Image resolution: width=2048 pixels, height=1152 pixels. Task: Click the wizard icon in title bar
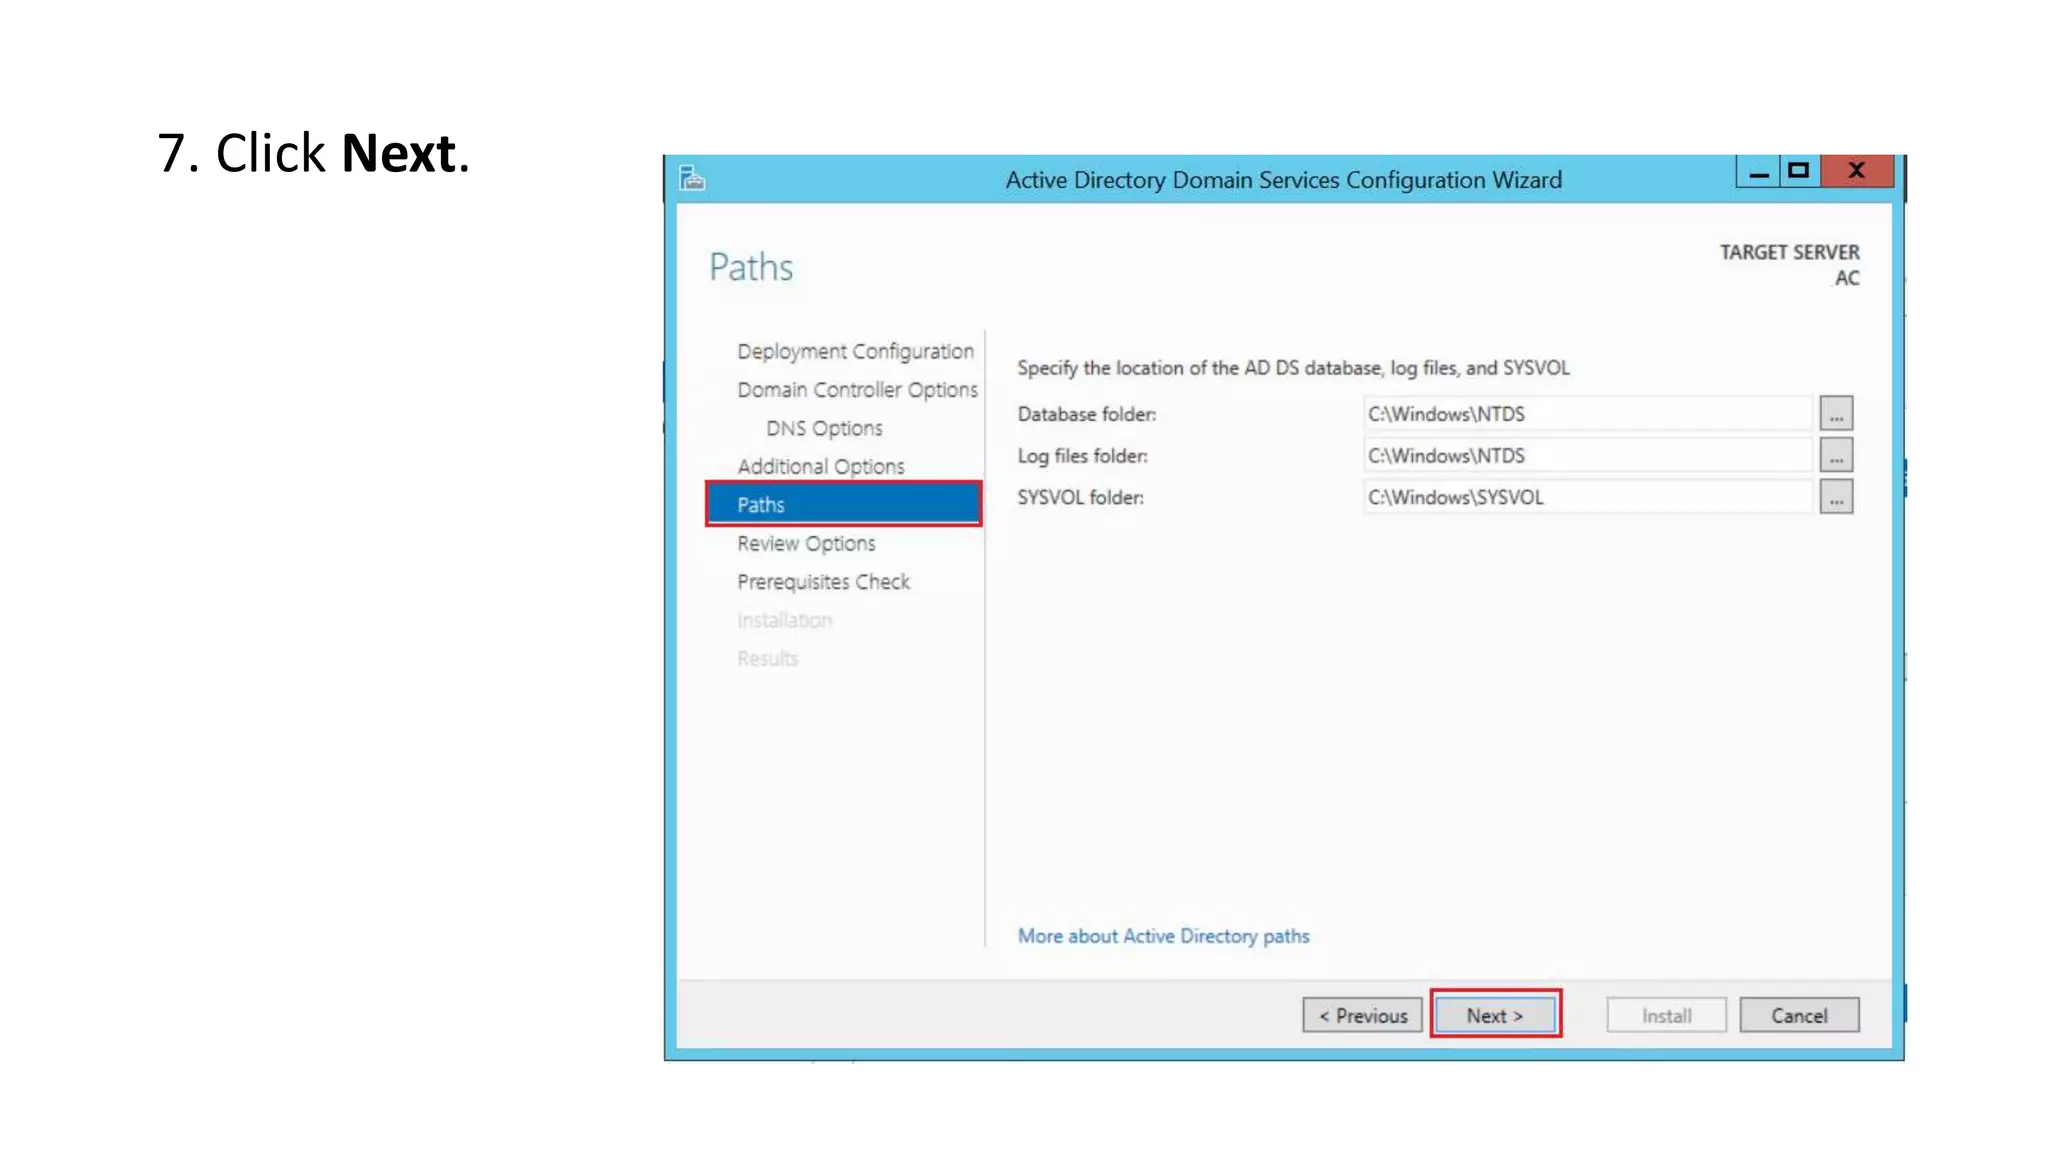coord(692,179)
